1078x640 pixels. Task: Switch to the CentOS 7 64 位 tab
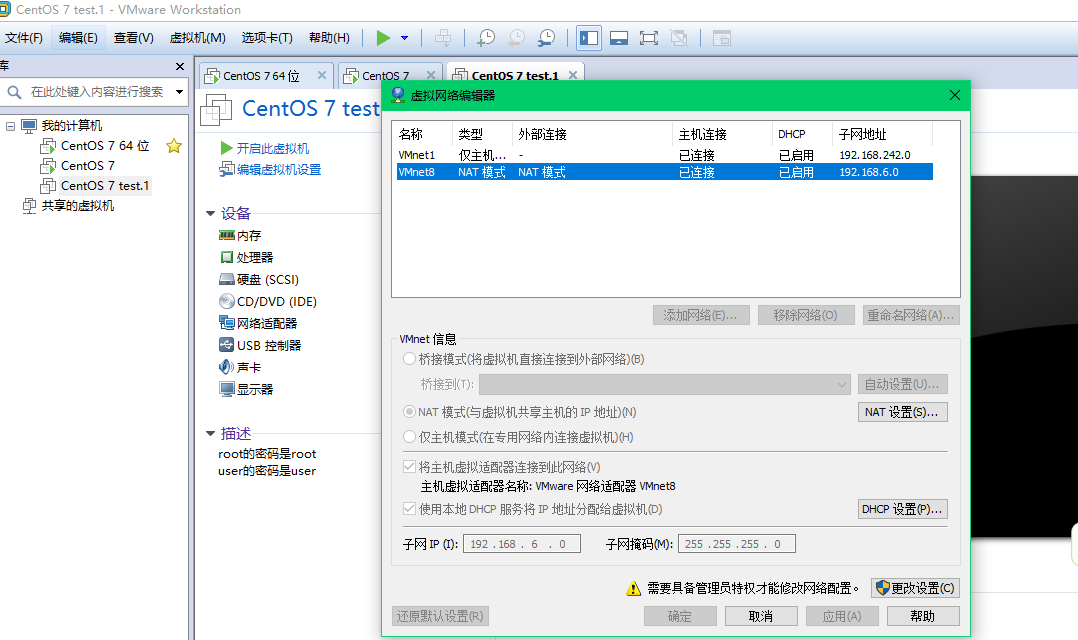(x=261, y=76)
